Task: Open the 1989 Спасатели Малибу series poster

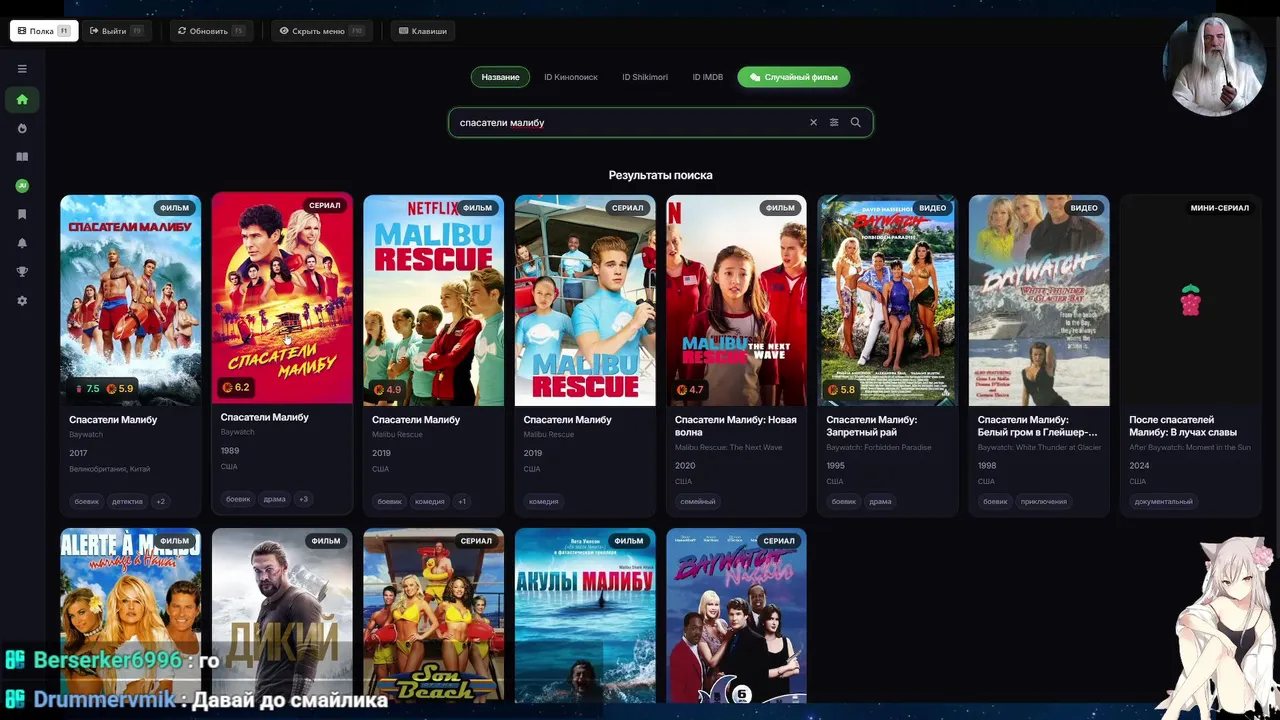Action: pyautogui.click(x=282, y=298)
